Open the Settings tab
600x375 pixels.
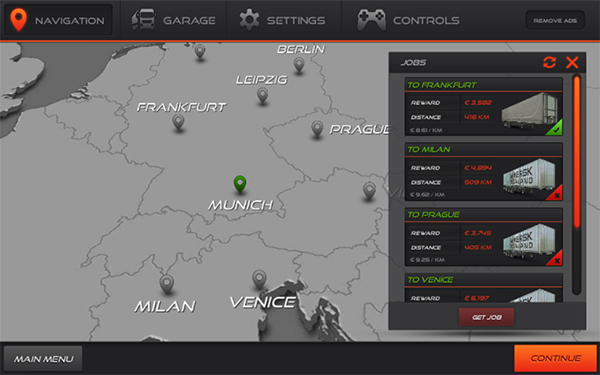click(x=283, y=20)
